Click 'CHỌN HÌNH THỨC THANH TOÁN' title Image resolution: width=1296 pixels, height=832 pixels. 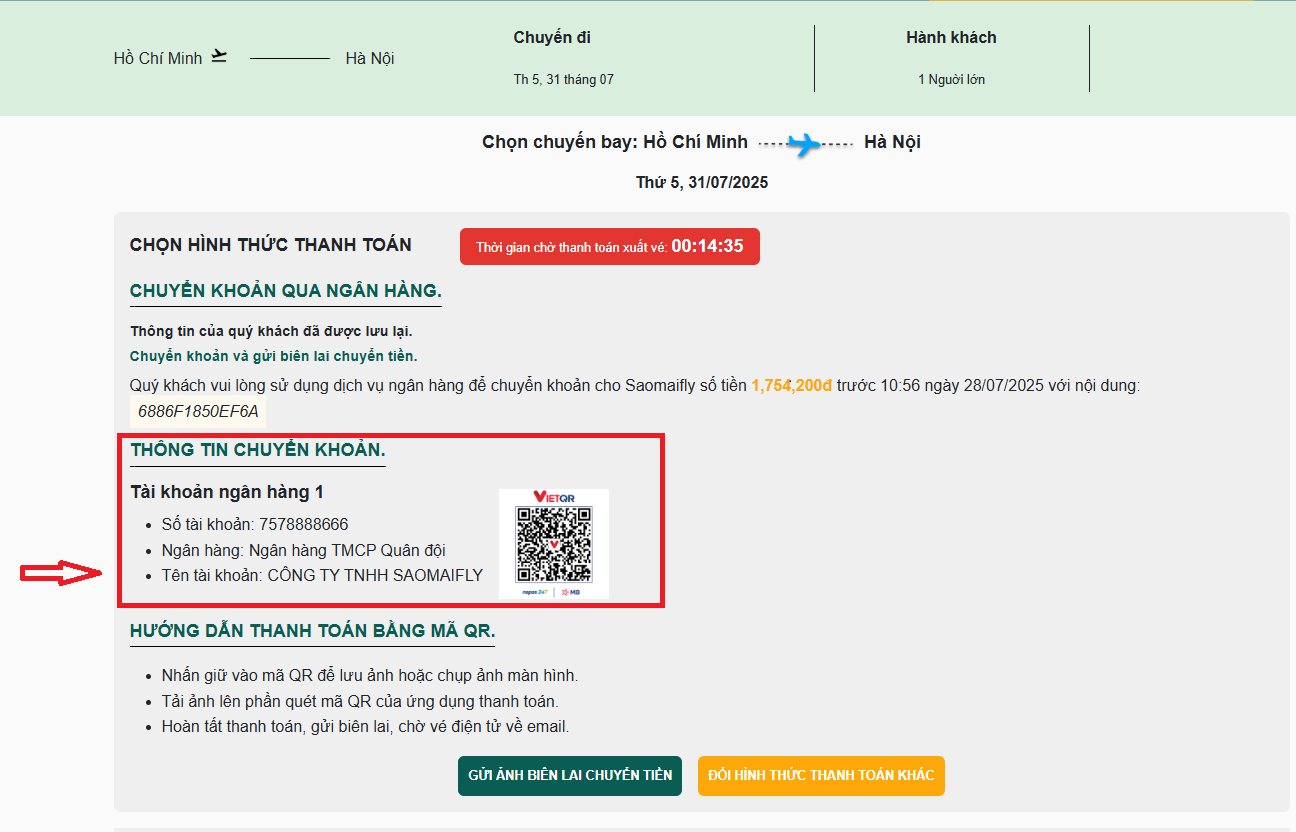(271, 245)
